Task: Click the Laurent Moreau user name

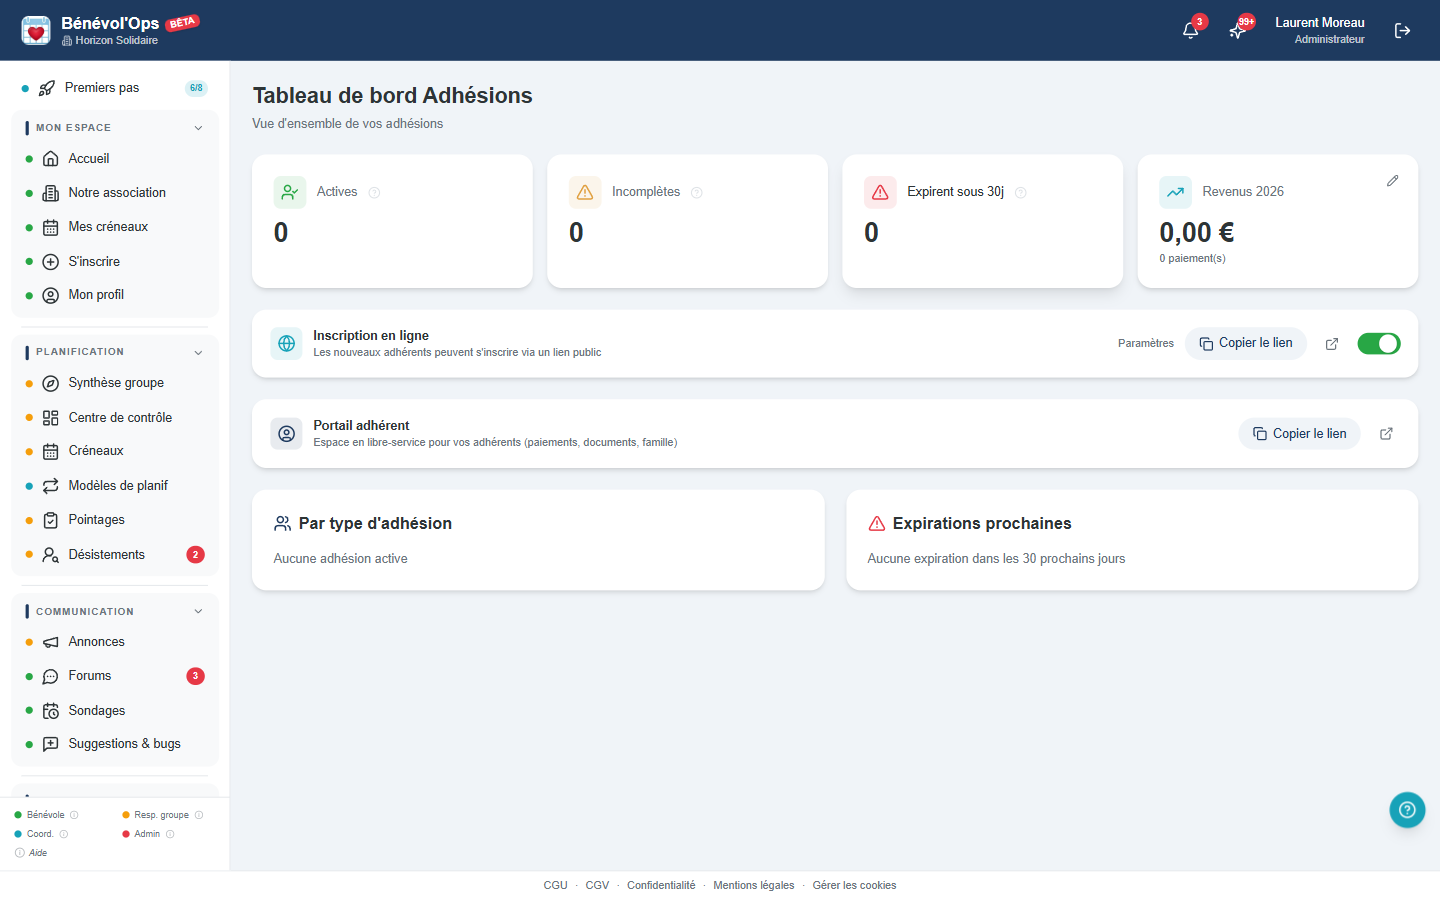Action: tap(1320, 23)
